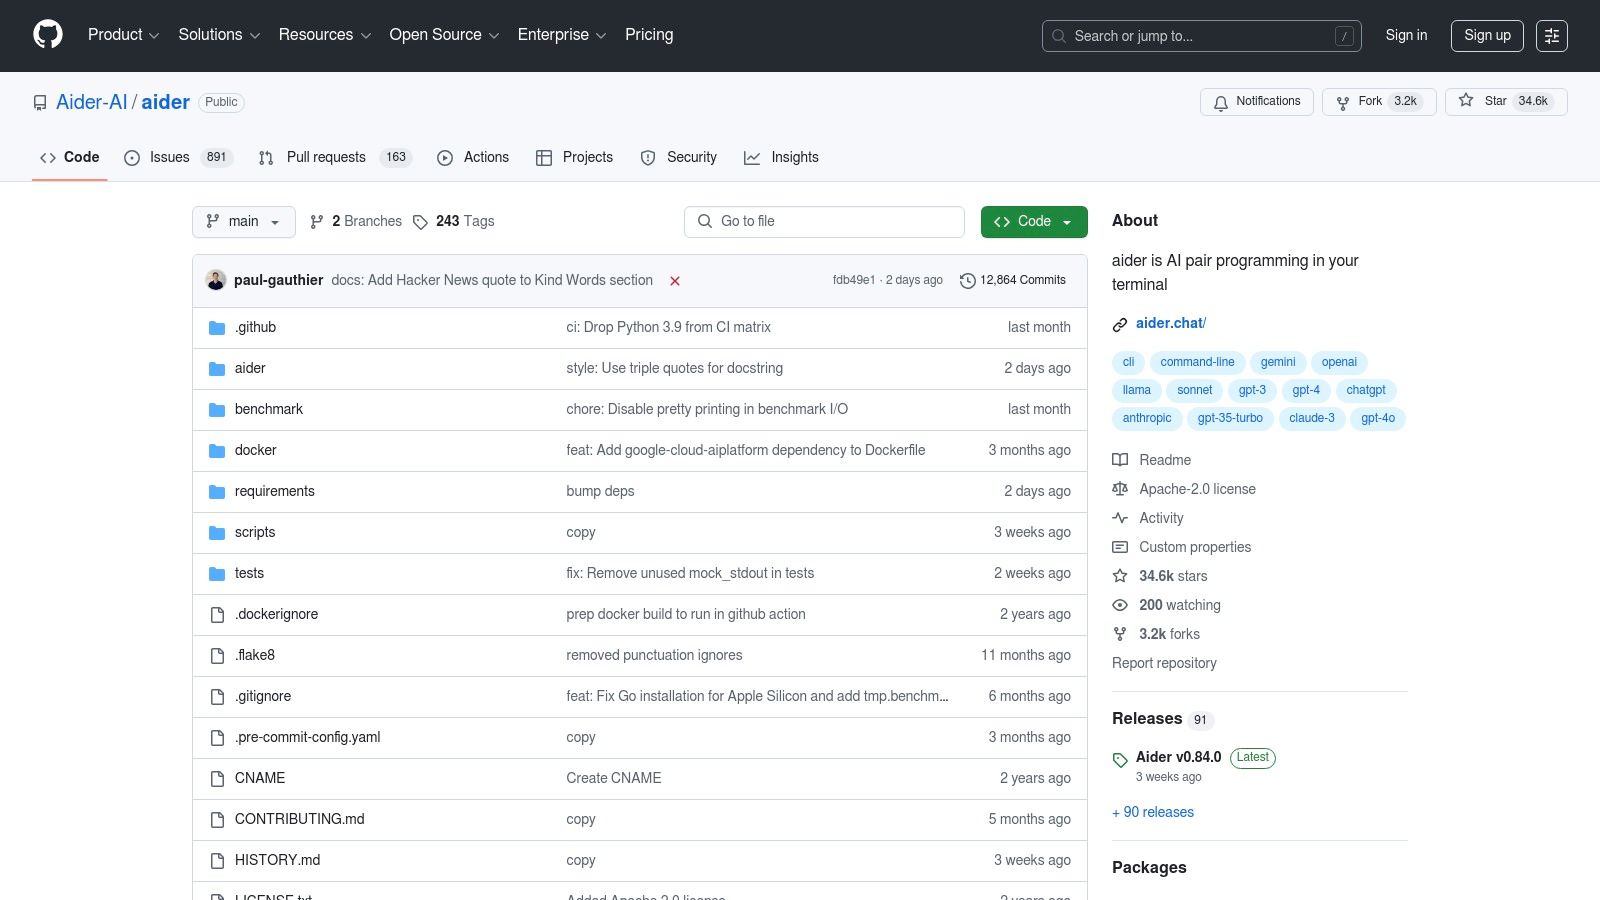1600x900 pixels.
Task: Switch to the Security tab
Action: (679, 158)
